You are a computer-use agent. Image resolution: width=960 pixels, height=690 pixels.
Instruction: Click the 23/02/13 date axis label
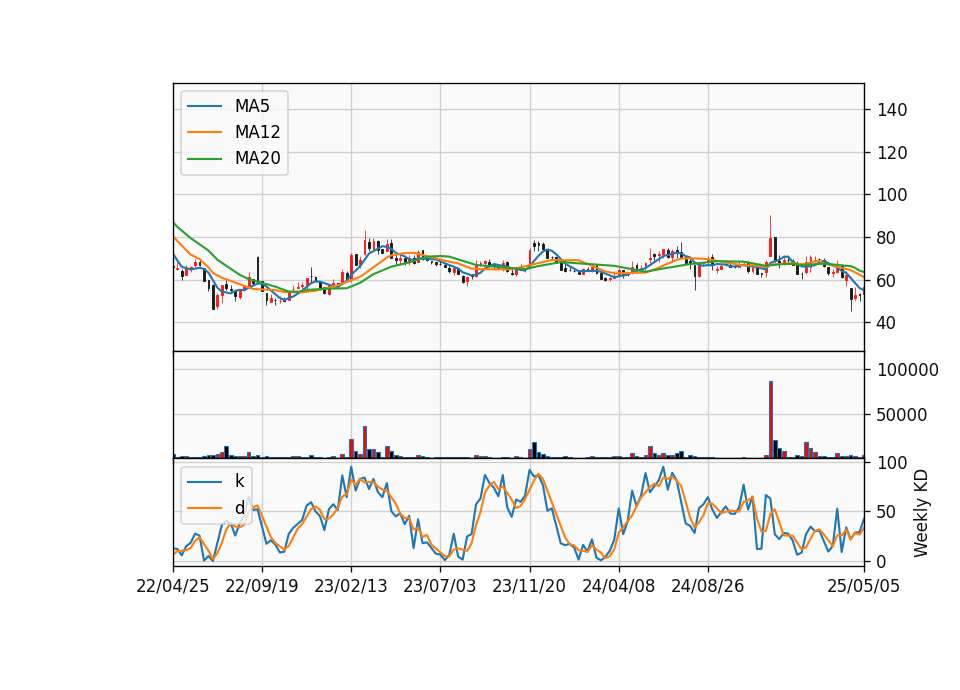pyautogui.click(x=351, y=587)
